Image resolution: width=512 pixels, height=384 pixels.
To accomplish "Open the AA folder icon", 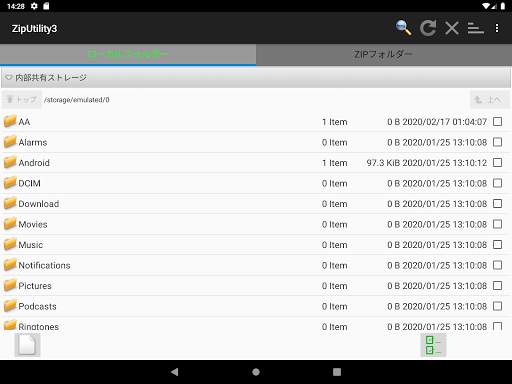I will coord(10,121).
